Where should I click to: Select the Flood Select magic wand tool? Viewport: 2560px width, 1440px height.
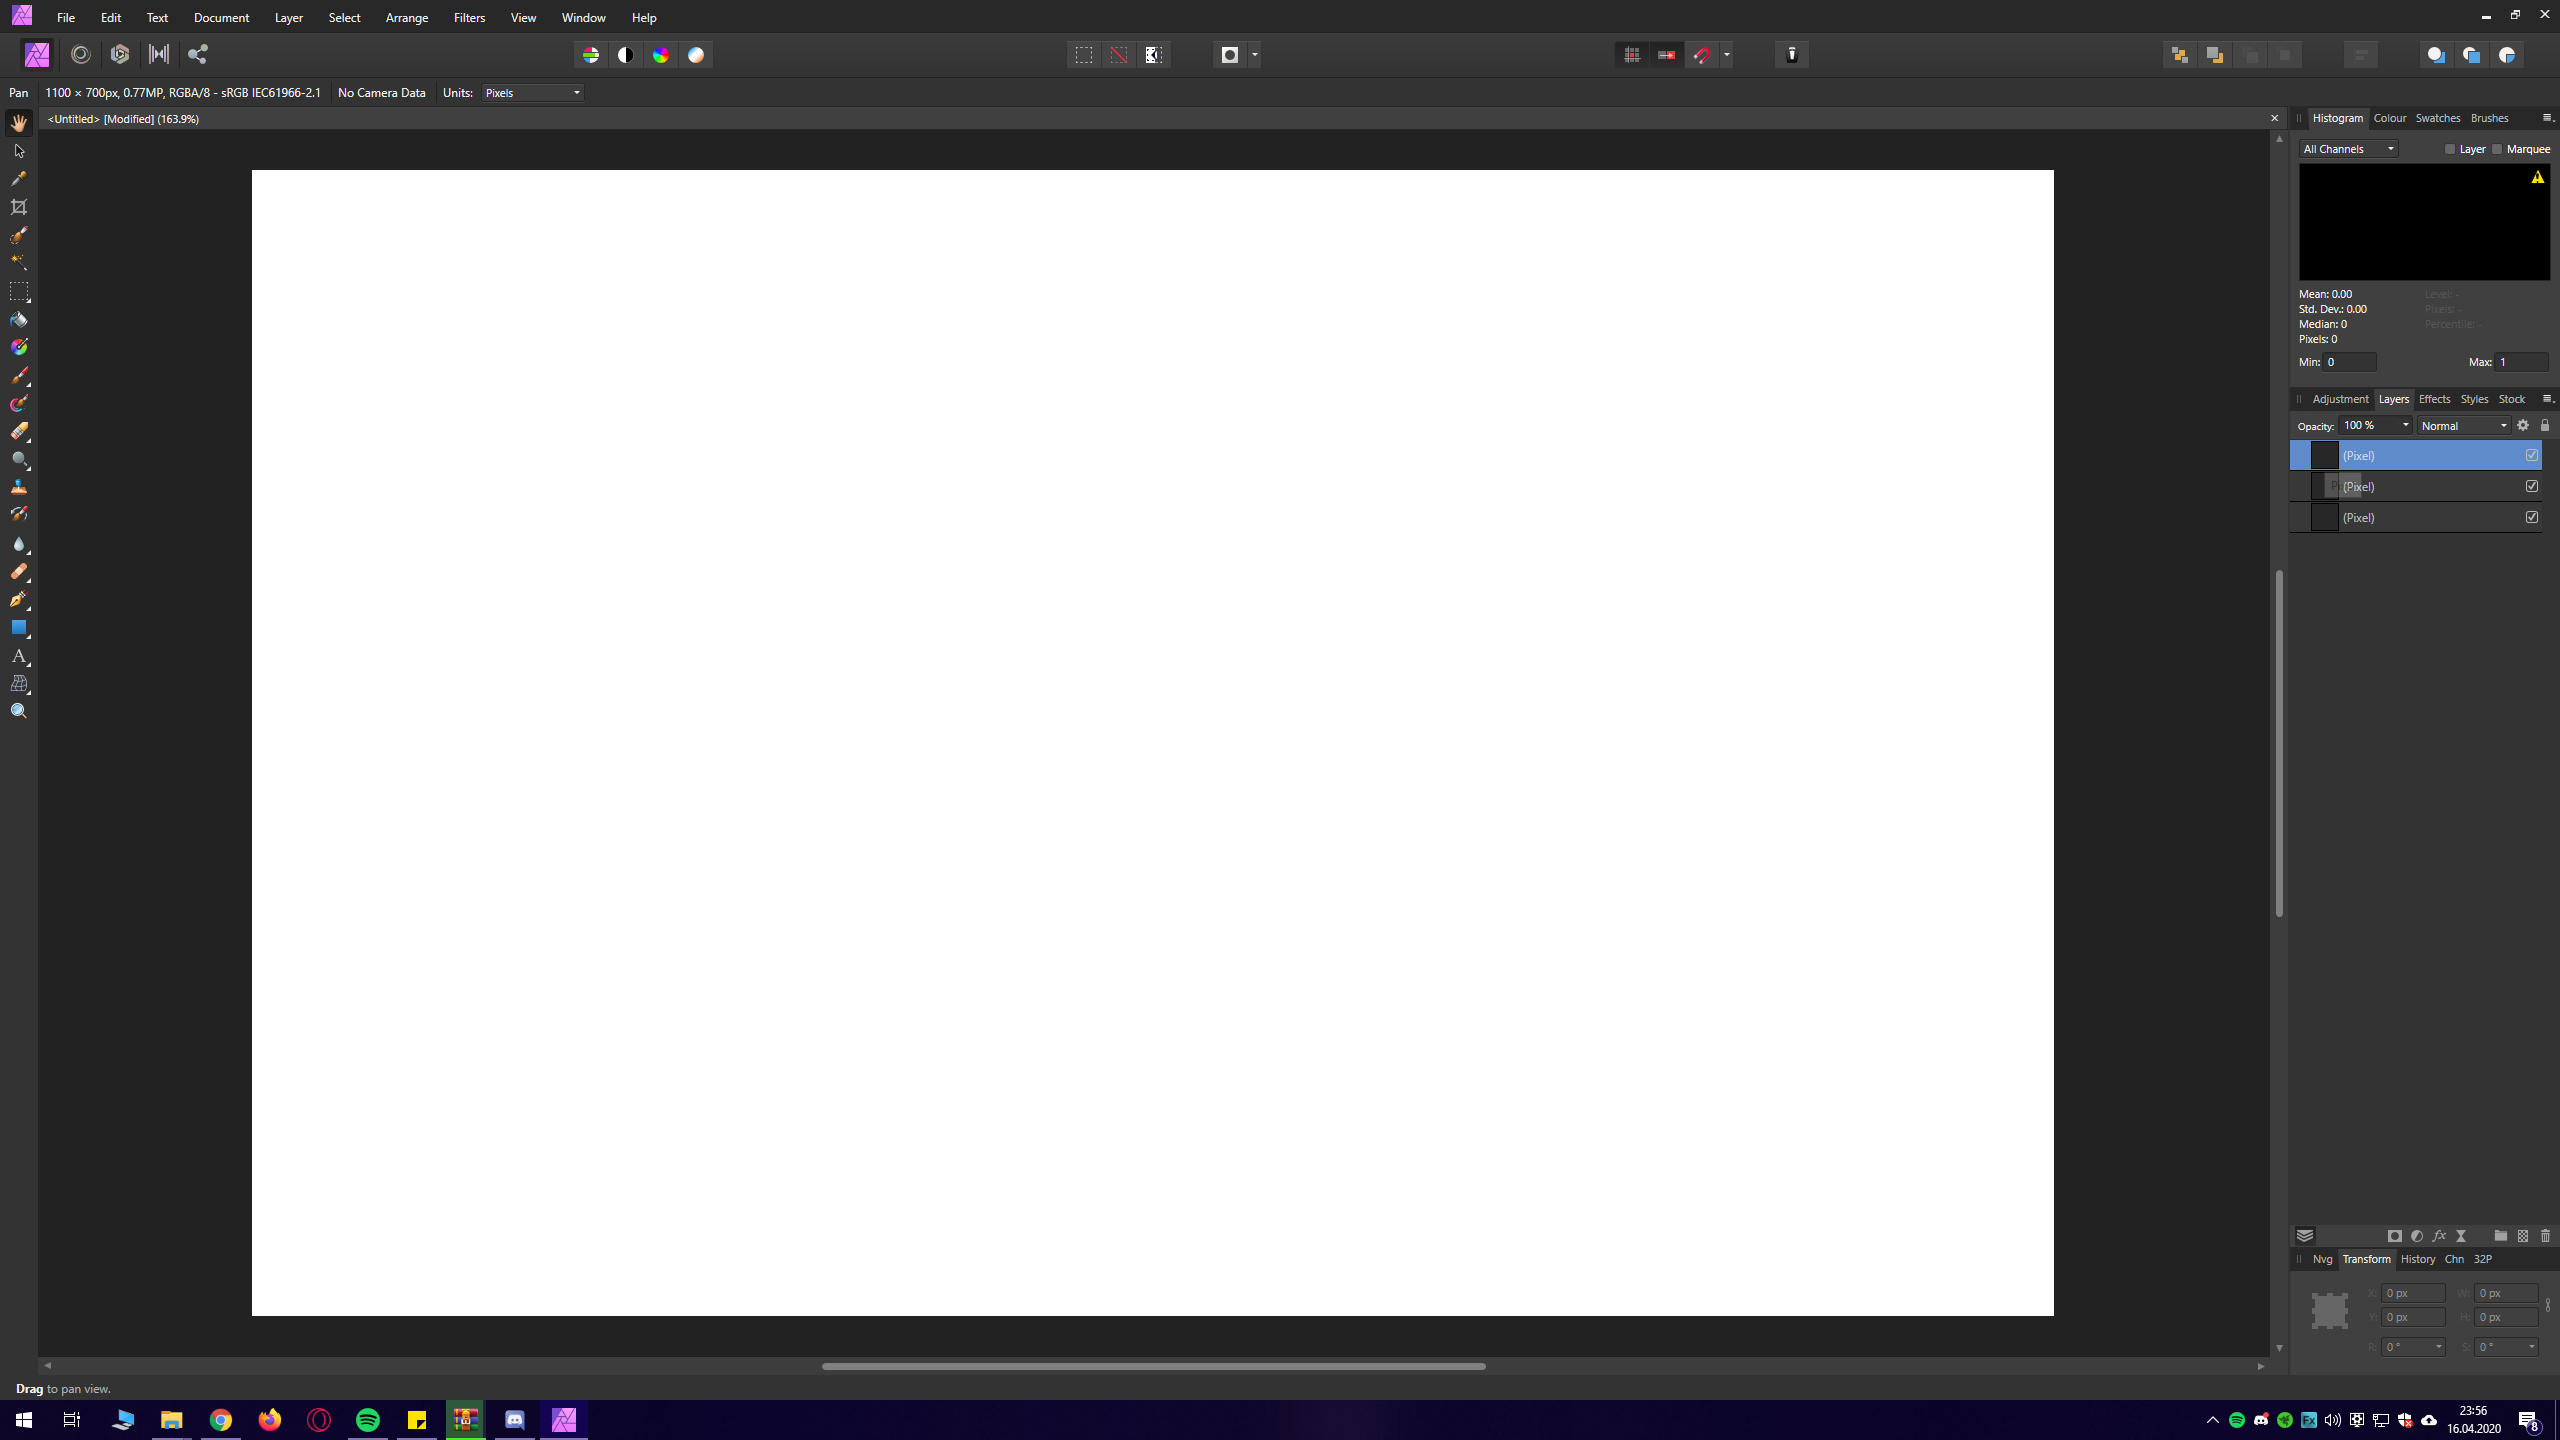click(19, 262)
